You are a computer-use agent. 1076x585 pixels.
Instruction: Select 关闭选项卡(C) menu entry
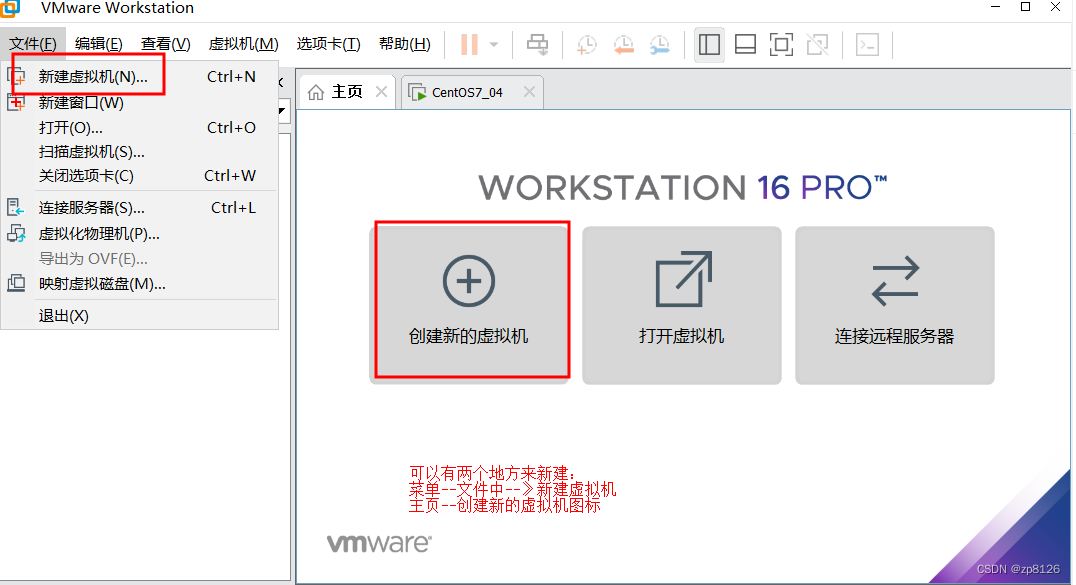tap(140, 176)
